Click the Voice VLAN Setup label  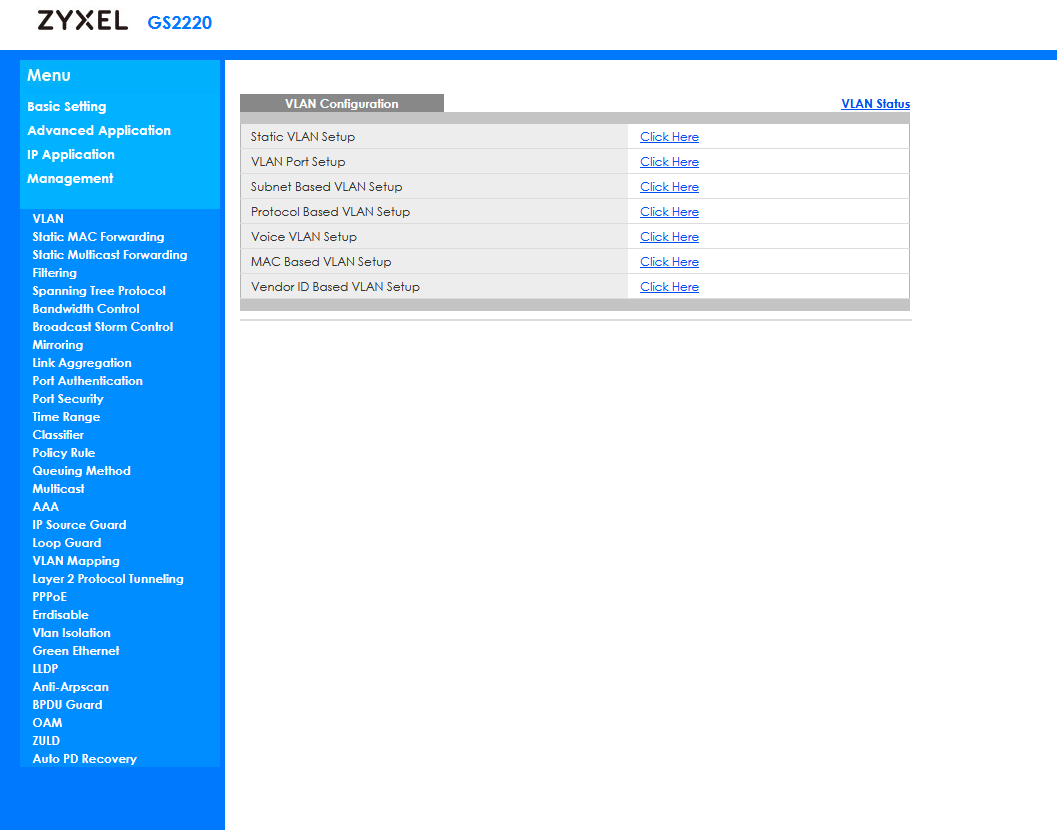303,237
